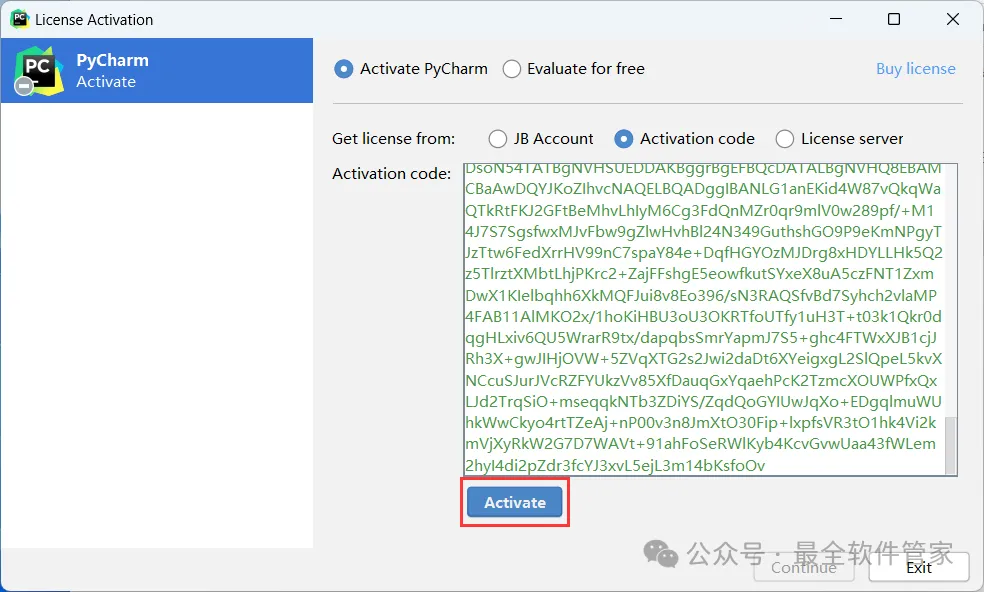The width and height of the screenshot is (984, 592).
Task: Click the 'Get license from:' label
Action: click(x=393, y=139)
